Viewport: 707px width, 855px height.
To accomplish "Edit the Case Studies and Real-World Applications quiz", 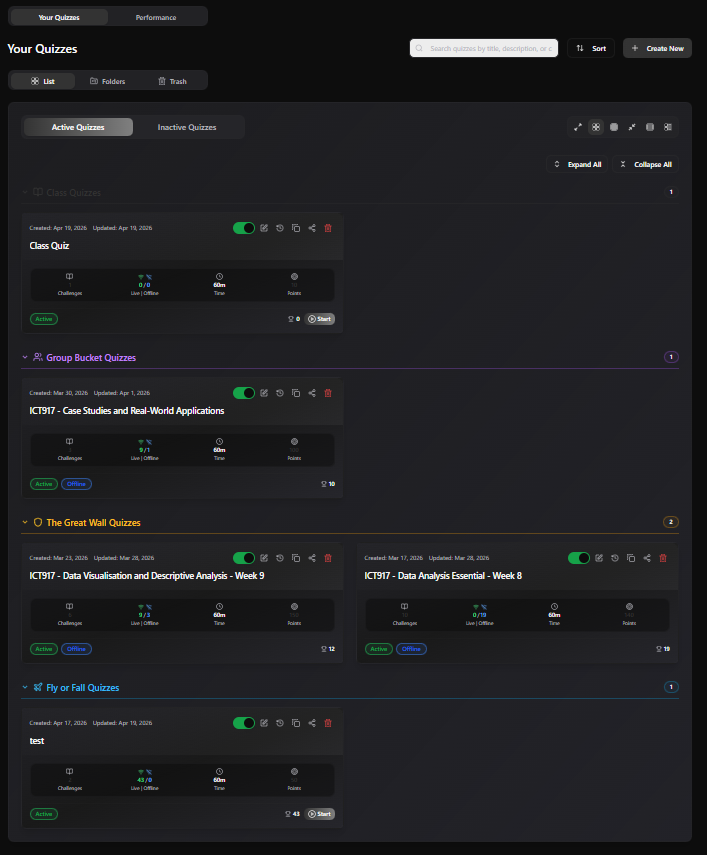I will pos(264,393).
